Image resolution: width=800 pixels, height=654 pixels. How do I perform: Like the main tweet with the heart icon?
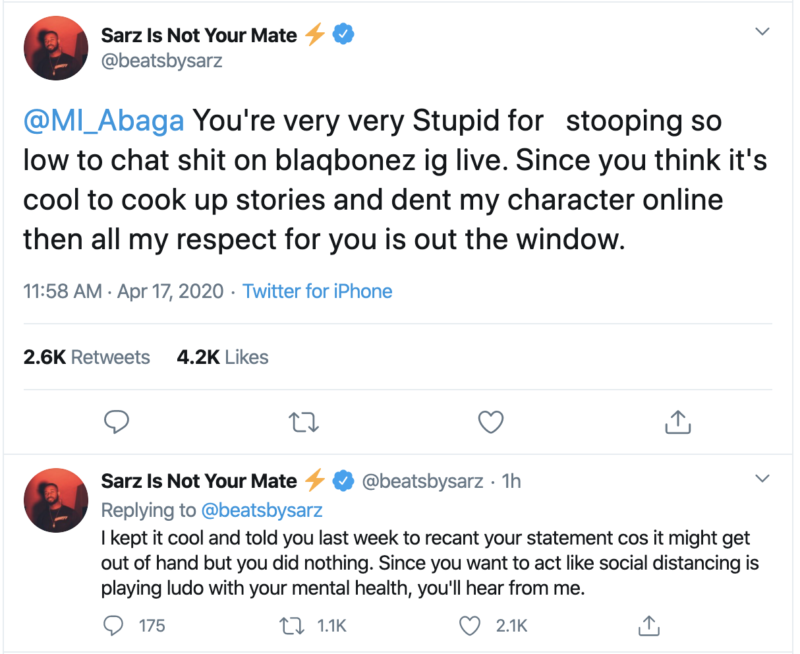[x=490, y=423]
